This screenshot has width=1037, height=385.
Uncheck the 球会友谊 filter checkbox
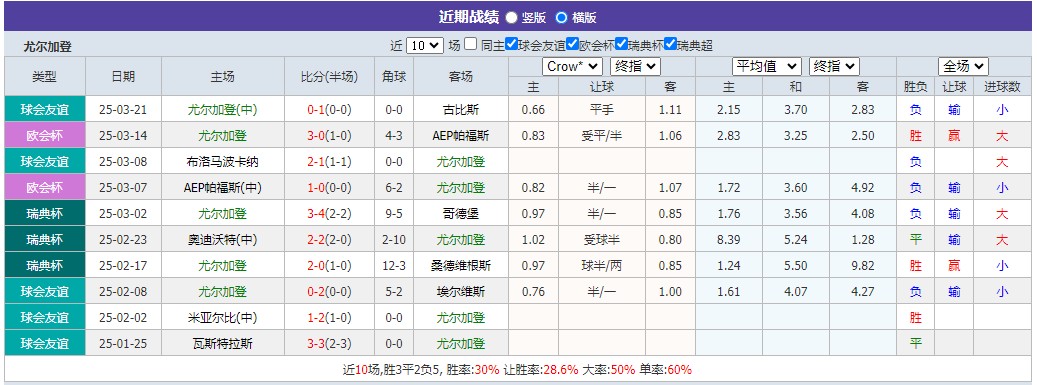pos(511,44)
